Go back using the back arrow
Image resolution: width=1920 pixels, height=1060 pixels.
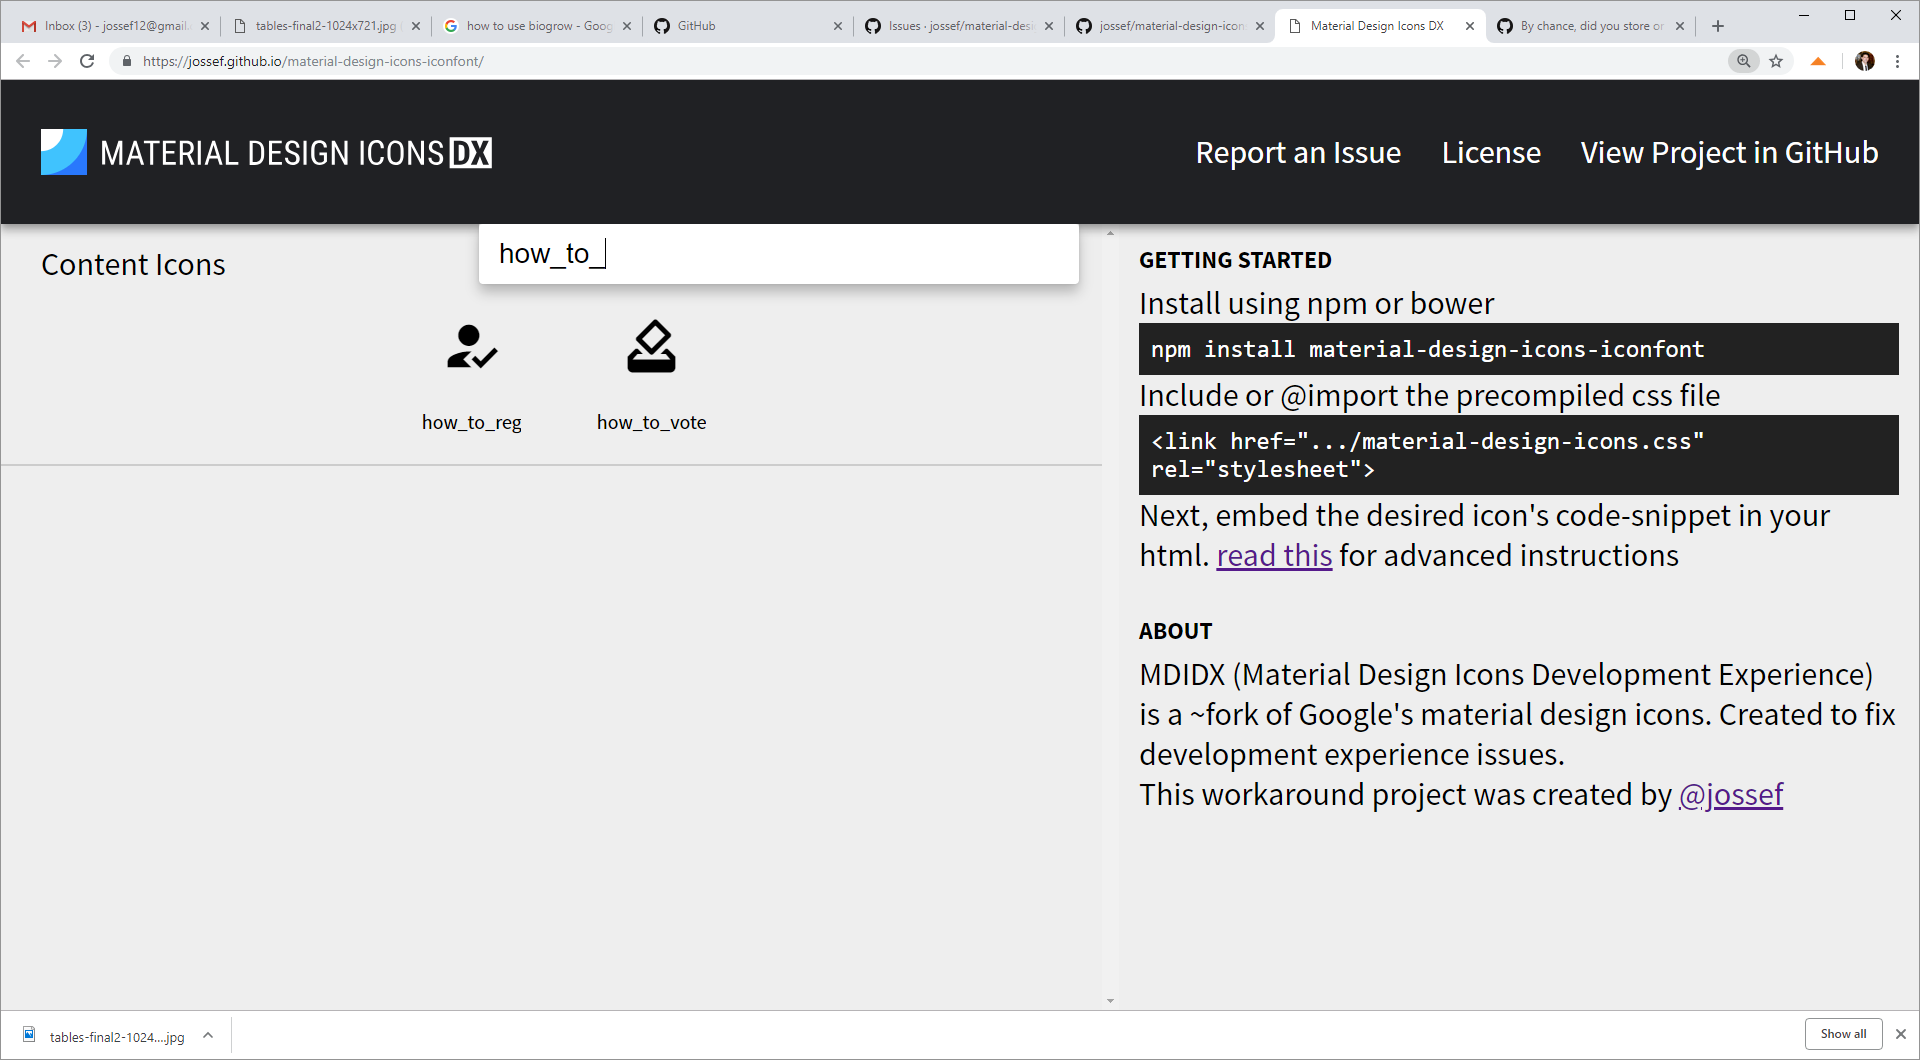(x=22, y=61)
